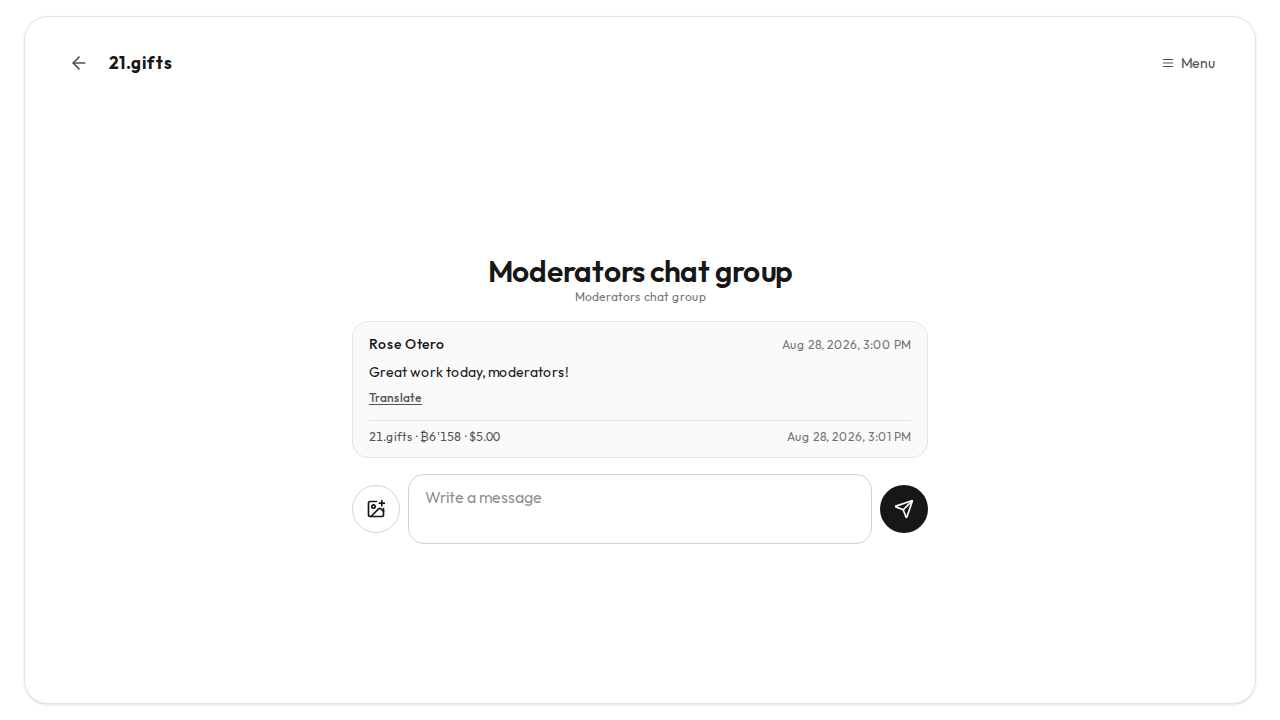Translate Rose Otero's message
Image resolution: width=1280 pixels, height=720 pixels.
(395, 398)
